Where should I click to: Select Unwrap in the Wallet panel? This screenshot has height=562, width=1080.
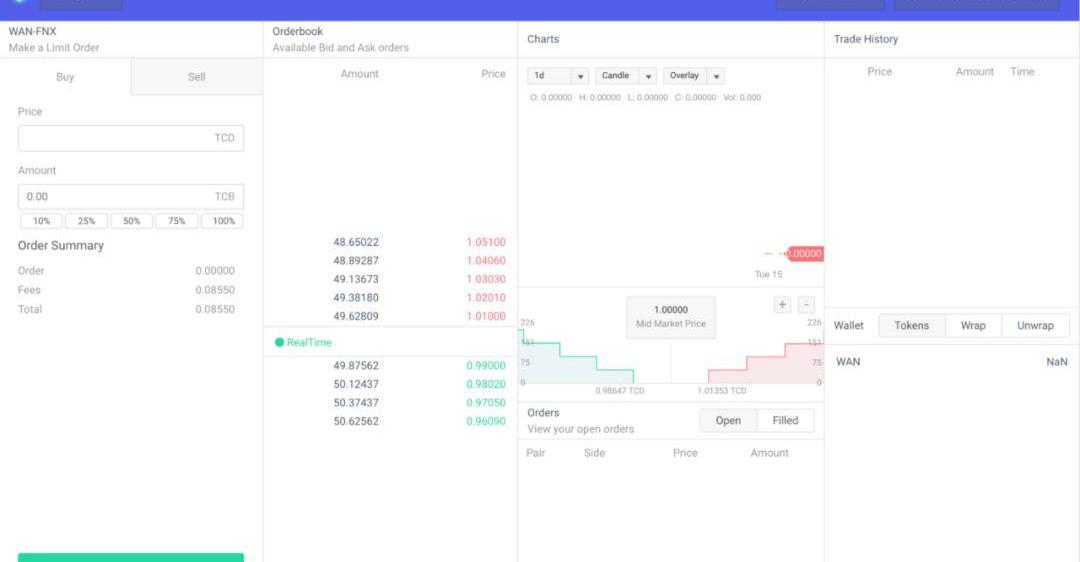pyautogui.click(x=1035, y=326)
